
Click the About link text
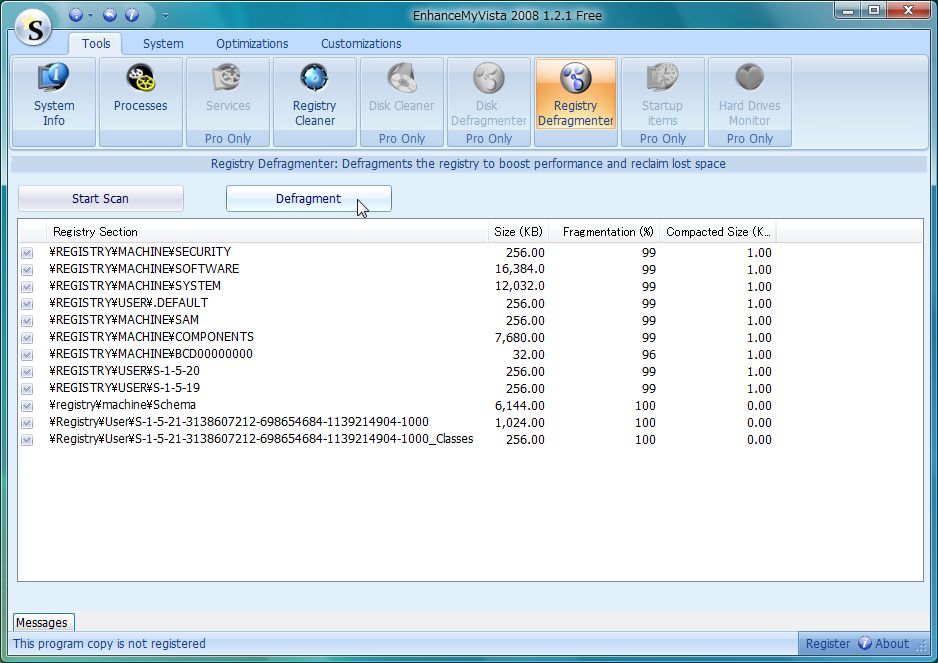tap(892, 644)
